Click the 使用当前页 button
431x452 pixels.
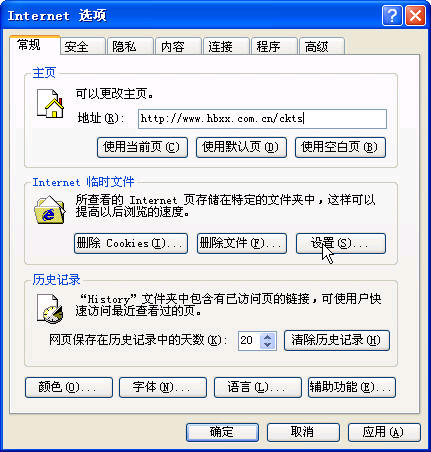(x=142, y=147)
